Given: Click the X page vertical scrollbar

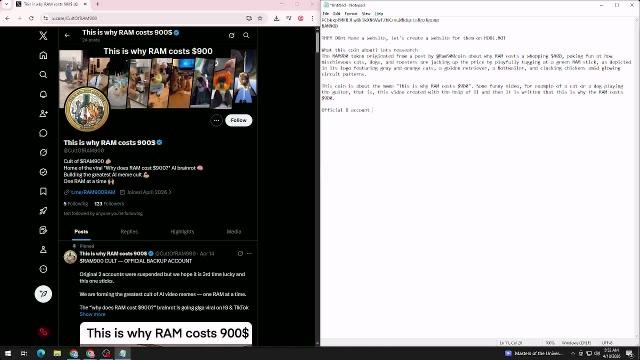Looking at the screenshot, I should (318, 42).
